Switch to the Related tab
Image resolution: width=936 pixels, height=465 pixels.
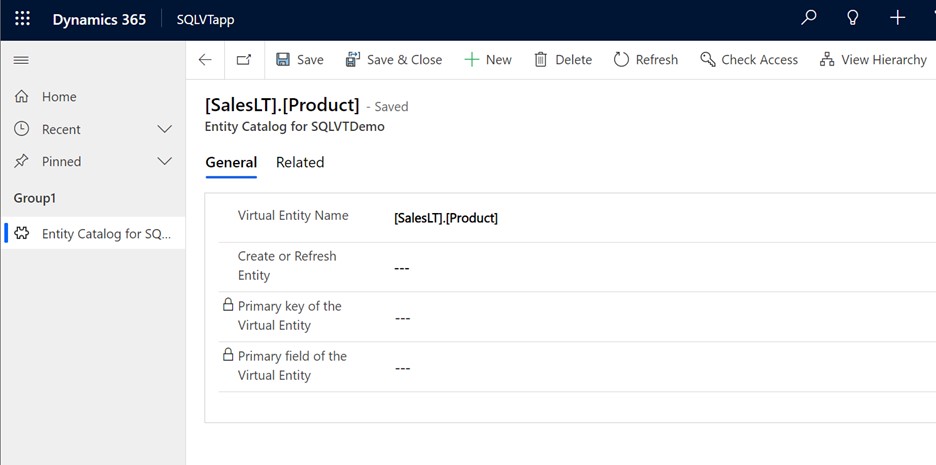point(300,162)
